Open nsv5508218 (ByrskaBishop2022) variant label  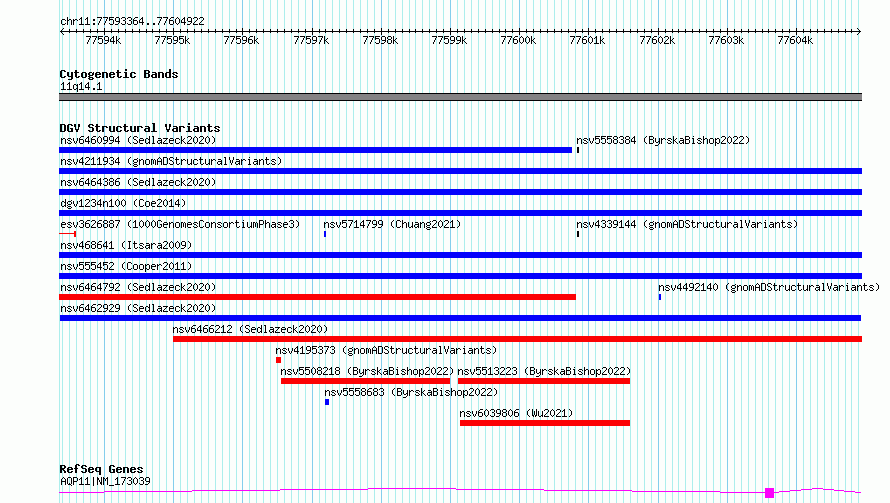point(367,371)
